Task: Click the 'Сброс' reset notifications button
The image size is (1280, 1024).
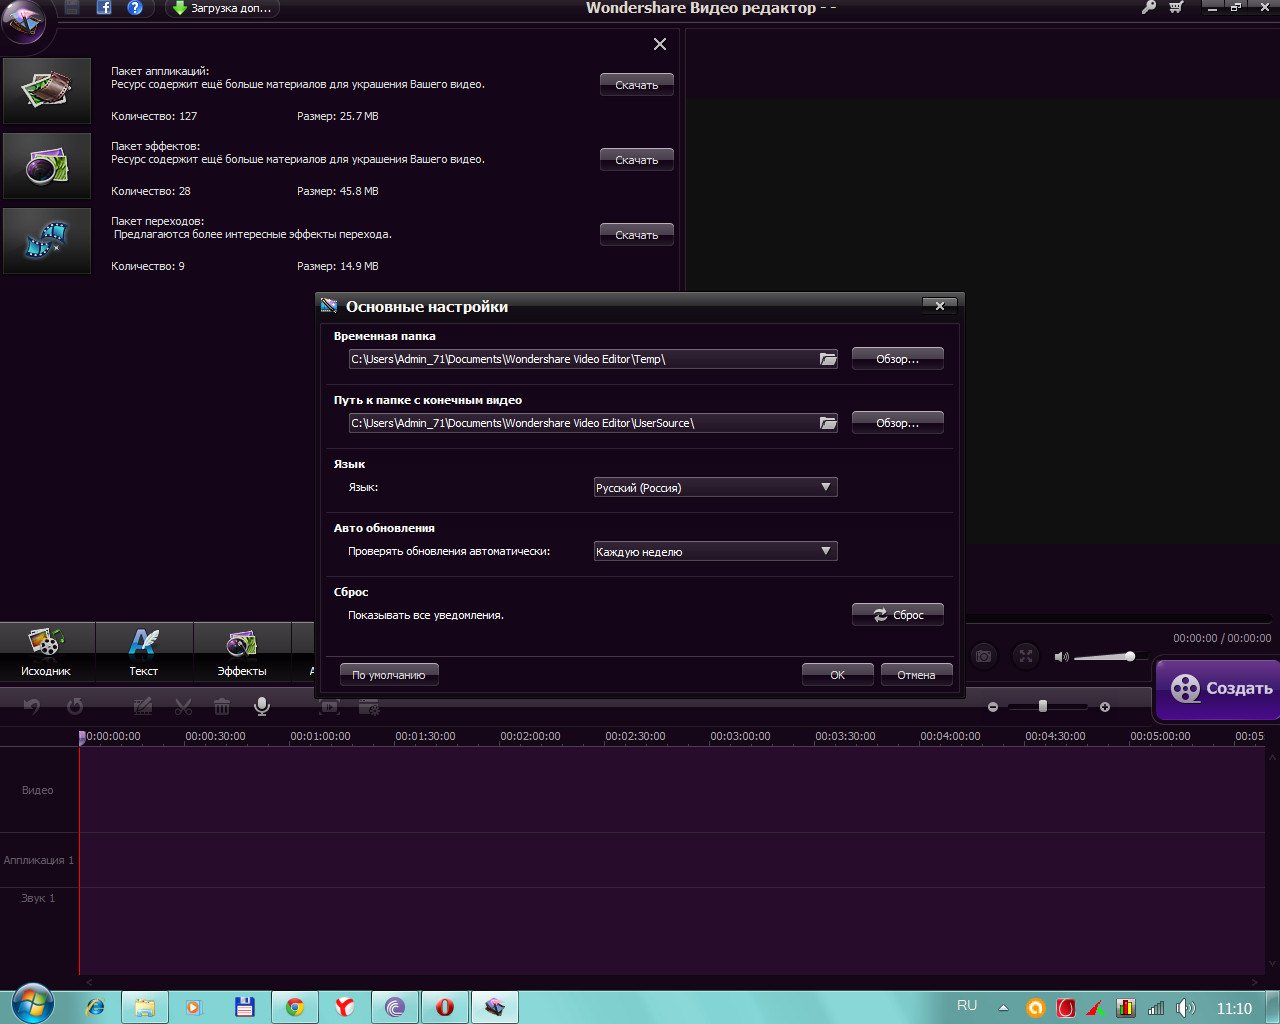Action: (x=898, y=615)
